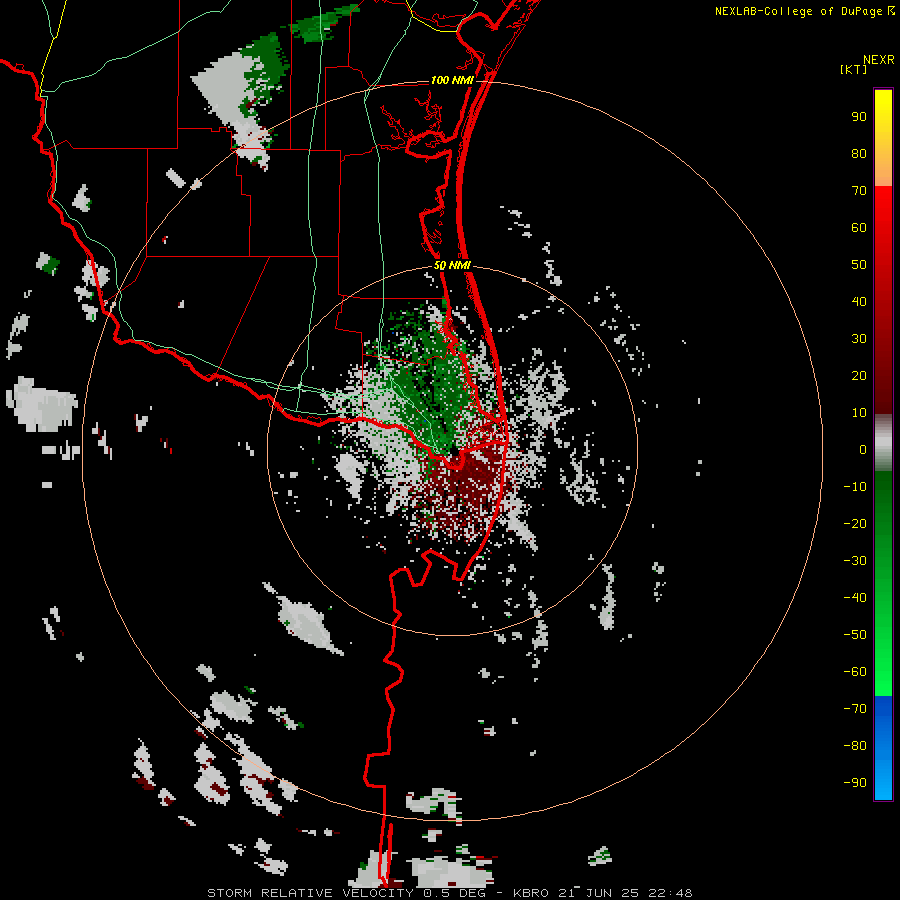
Task: Click the blue bottom segment of the color bar
Action: 883,748
